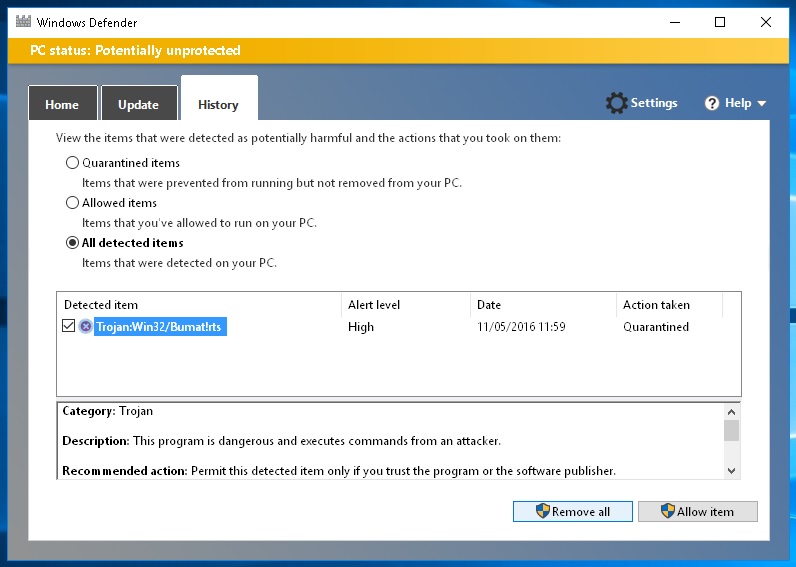Click the High alert level cell

(361, 327)
